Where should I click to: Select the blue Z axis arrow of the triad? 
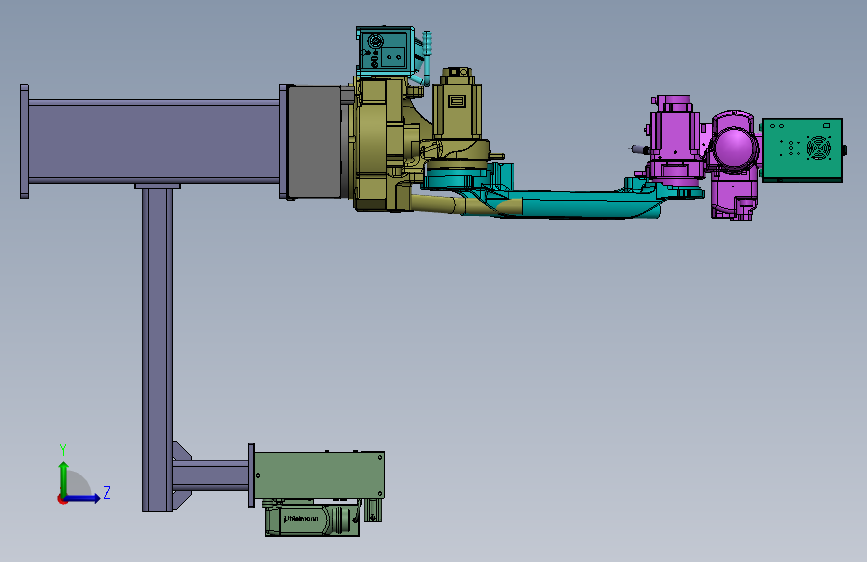tap(83, 498)
